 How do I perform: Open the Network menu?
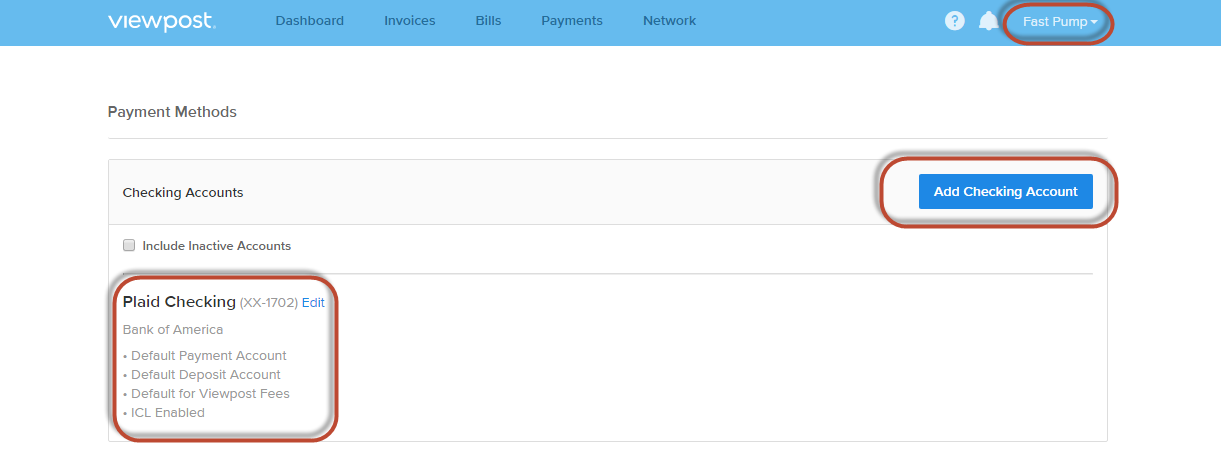[670, 21]
